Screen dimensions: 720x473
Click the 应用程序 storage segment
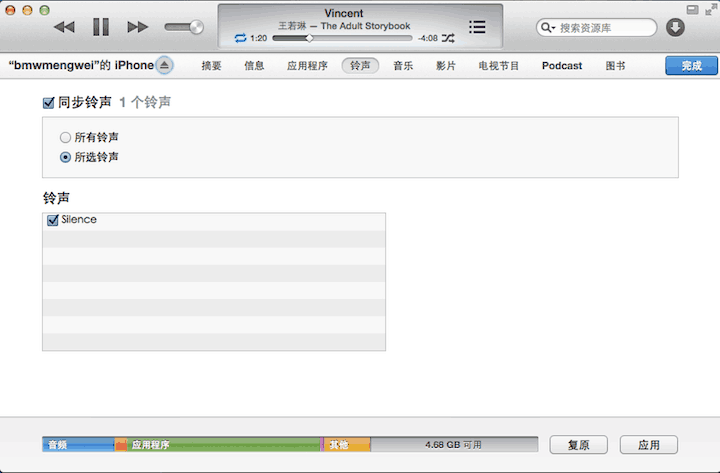click(x=224, y=445)
